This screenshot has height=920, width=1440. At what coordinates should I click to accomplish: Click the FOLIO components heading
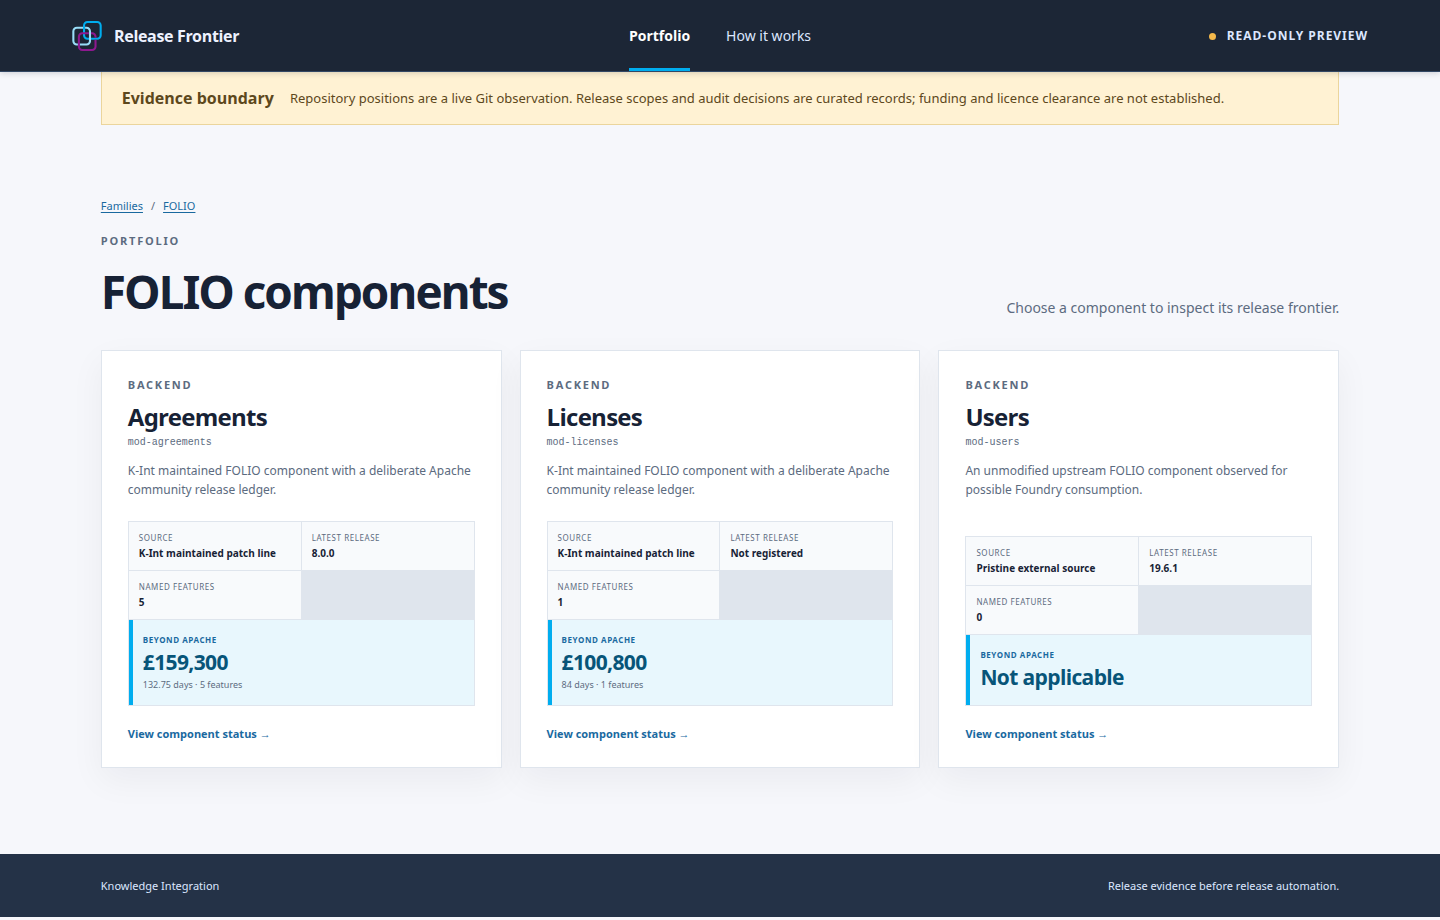click(305, 293)
